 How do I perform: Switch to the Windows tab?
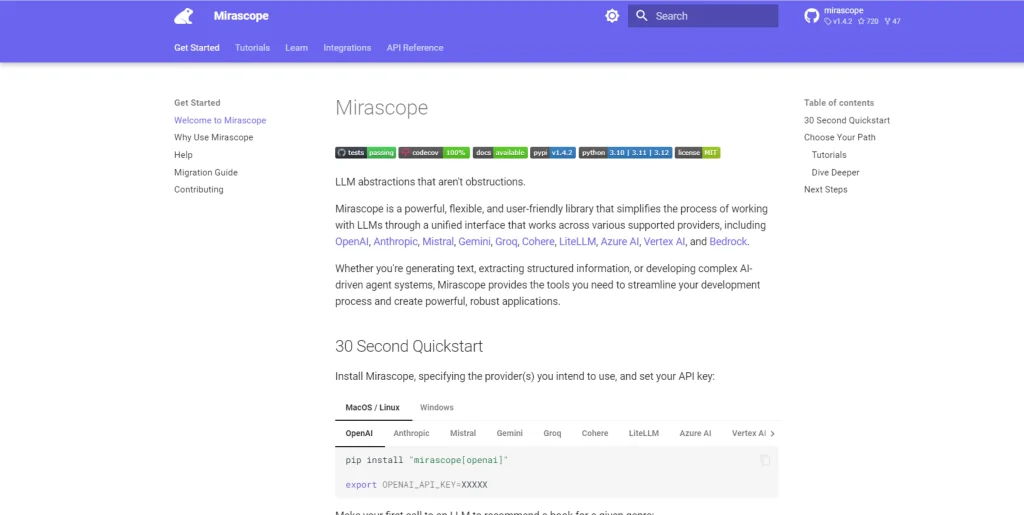tap(436, 407)
